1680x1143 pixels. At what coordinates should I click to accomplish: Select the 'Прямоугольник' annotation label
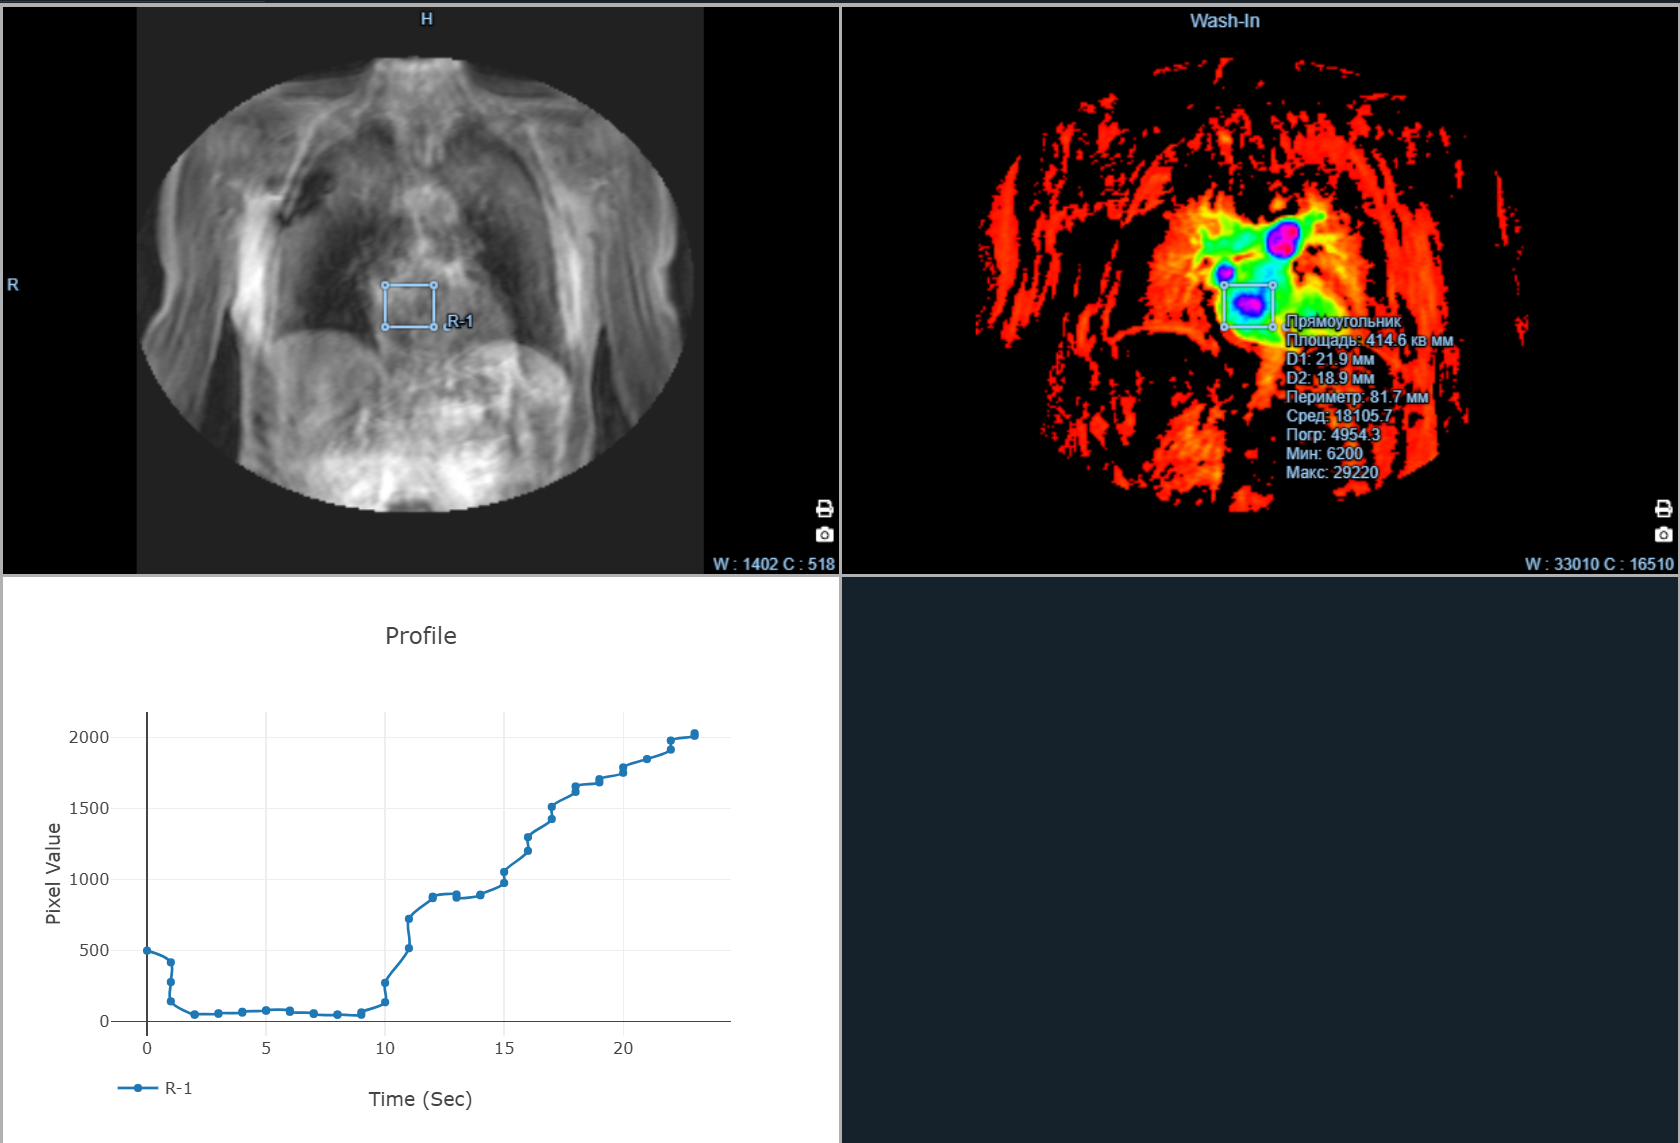(1343, 321)
